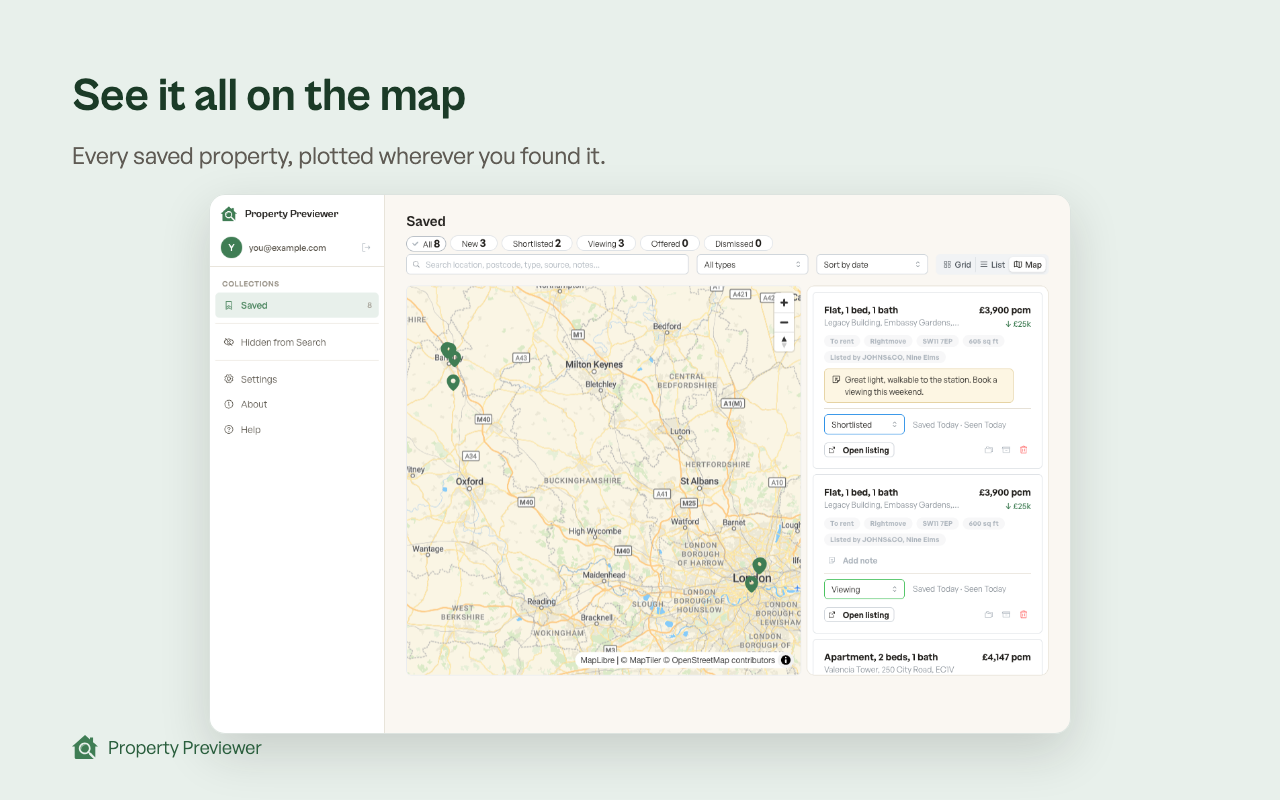Switch to Map view
The width and height of the screenshot is (1280, 800).
point(1027,265)
